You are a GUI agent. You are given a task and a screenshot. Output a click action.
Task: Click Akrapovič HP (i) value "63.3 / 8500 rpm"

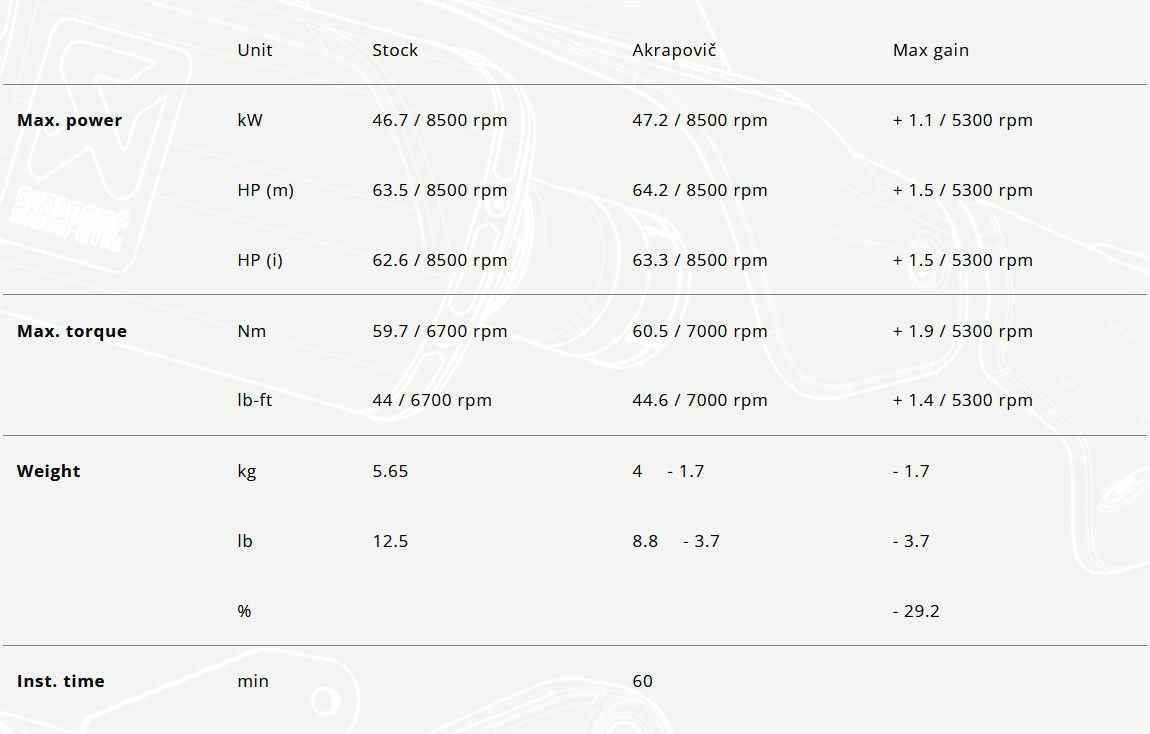click(699, 260)
